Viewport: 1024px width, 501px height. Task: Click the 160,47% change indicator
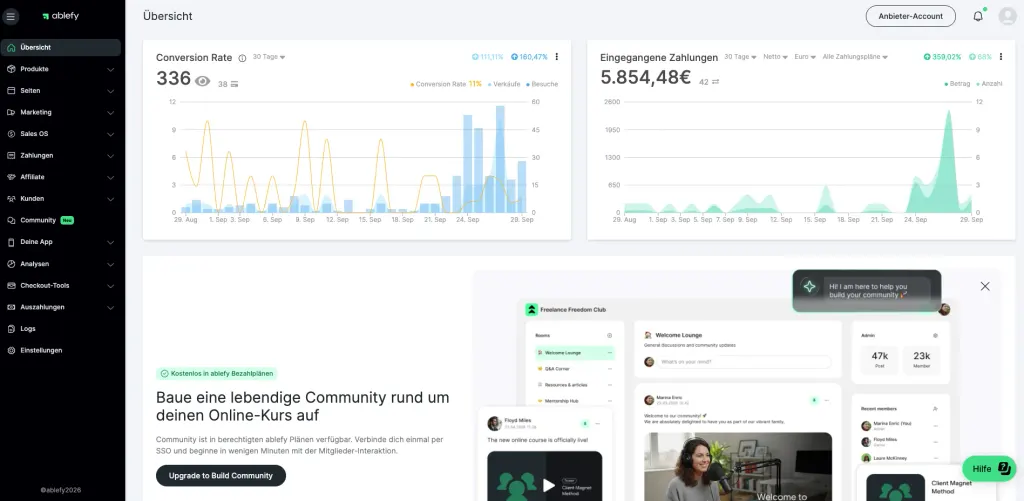coord(529,57)
